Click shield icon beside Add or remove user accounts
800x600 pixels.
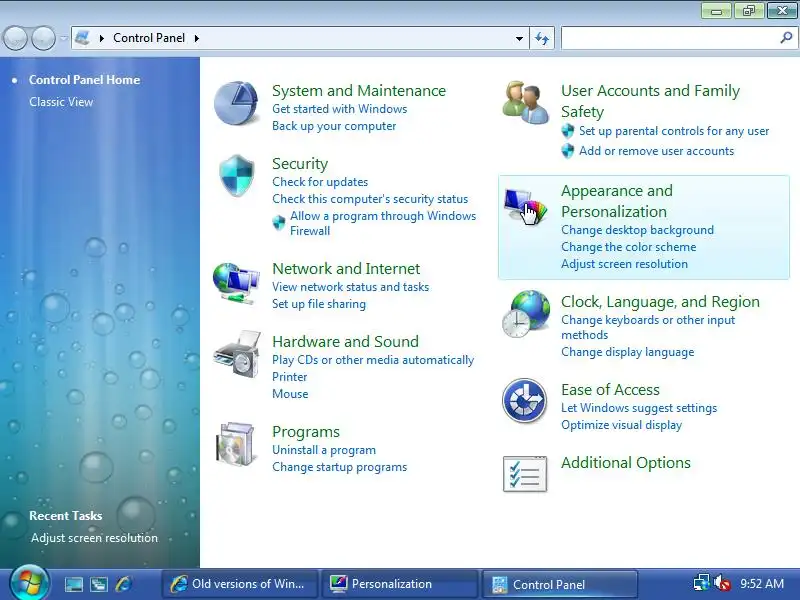568,151
